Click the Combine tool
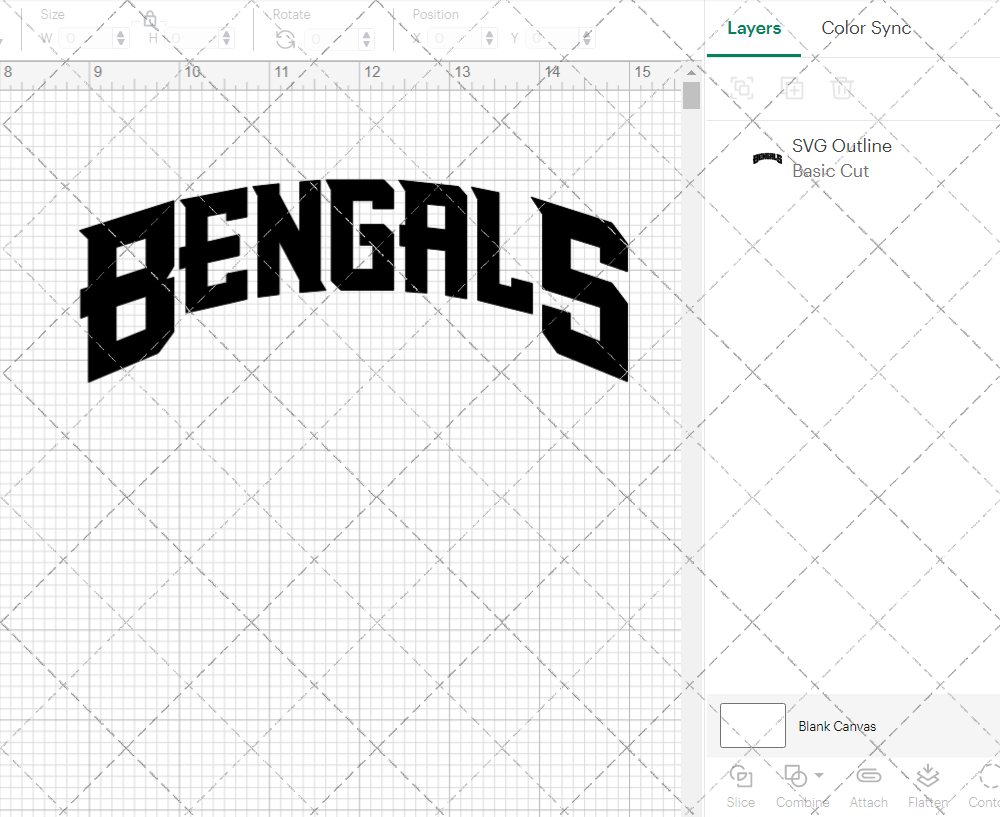1000x817 pixels. [802, 787]
